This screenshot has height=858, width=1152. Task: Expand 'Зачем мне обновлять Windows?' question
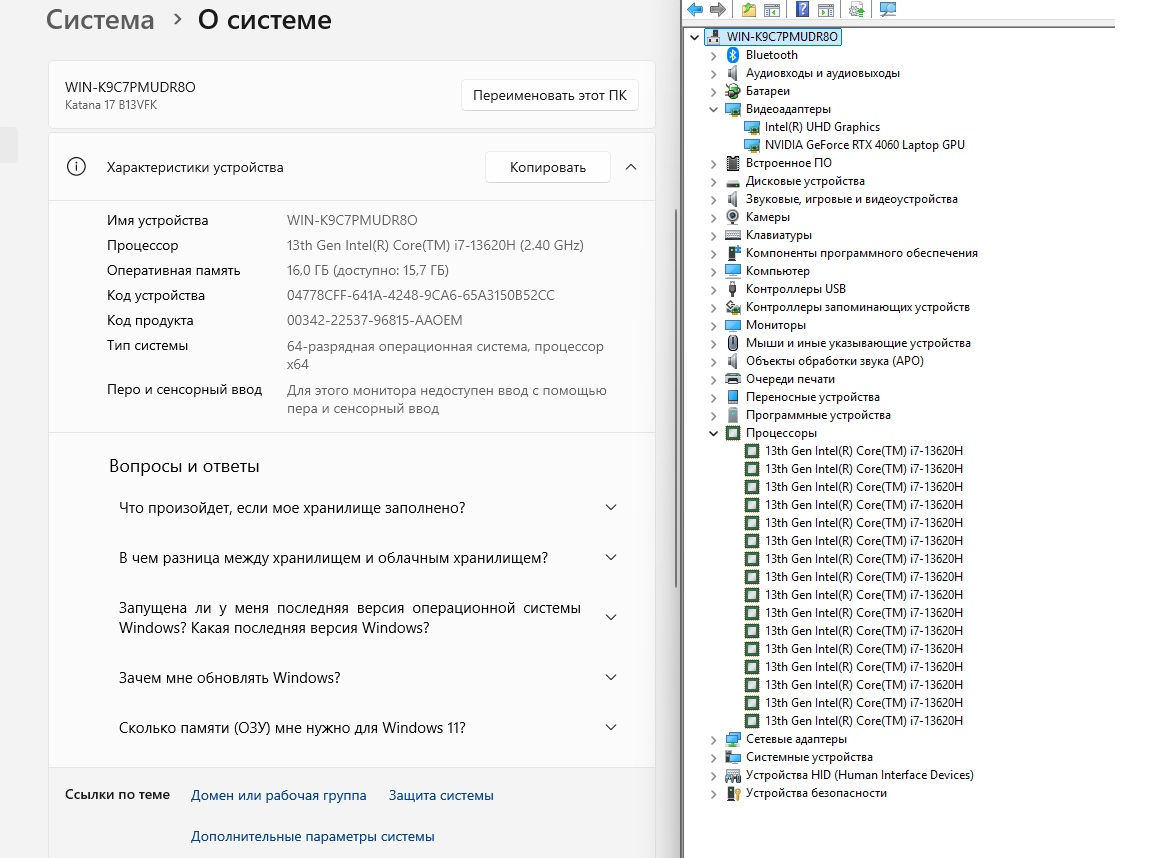pyautogui.click(x=611, y=677)
